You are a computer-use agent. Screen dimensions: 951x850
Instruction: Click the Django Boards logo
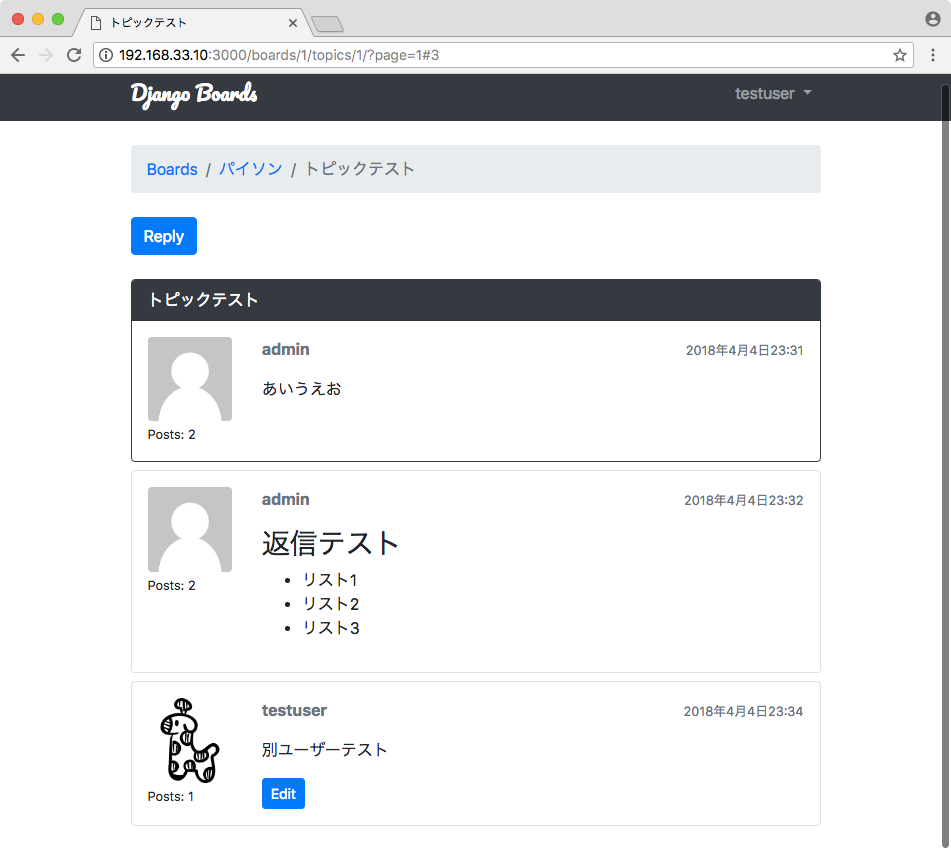pyautogui.click(x=194, y=95)
